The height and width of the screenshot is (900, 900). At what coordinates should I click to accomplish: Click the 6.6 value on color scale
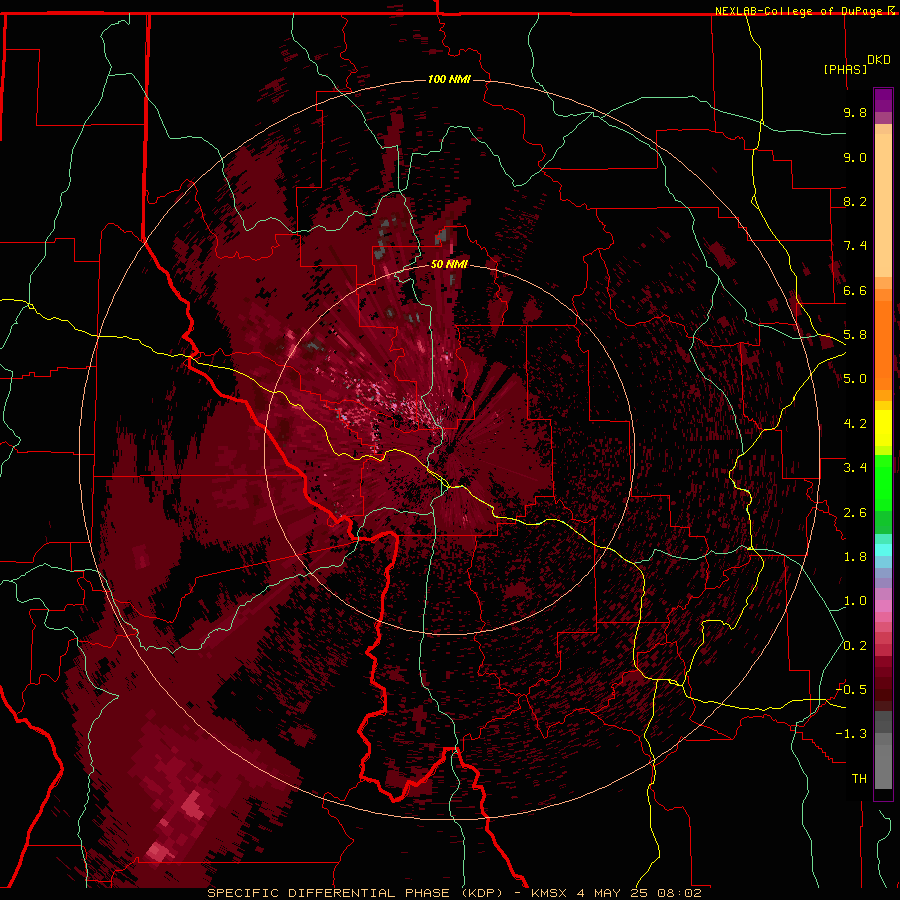click(855, 290)
